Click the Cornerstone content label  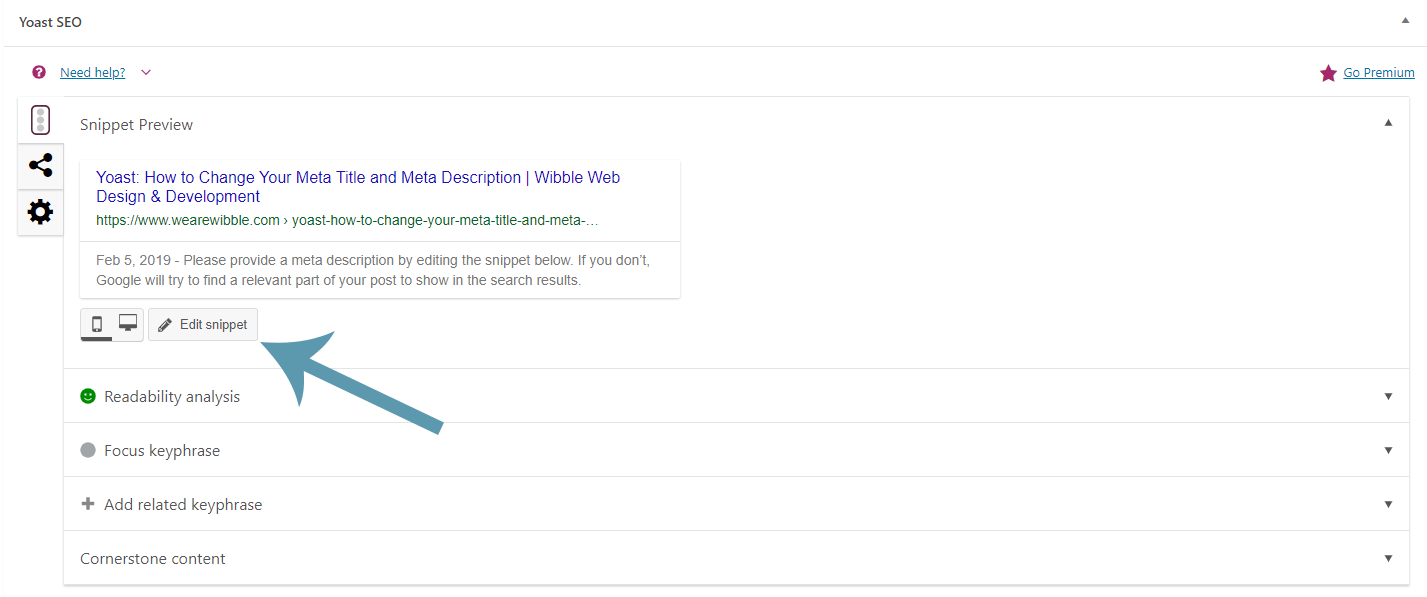coord(153,559)
